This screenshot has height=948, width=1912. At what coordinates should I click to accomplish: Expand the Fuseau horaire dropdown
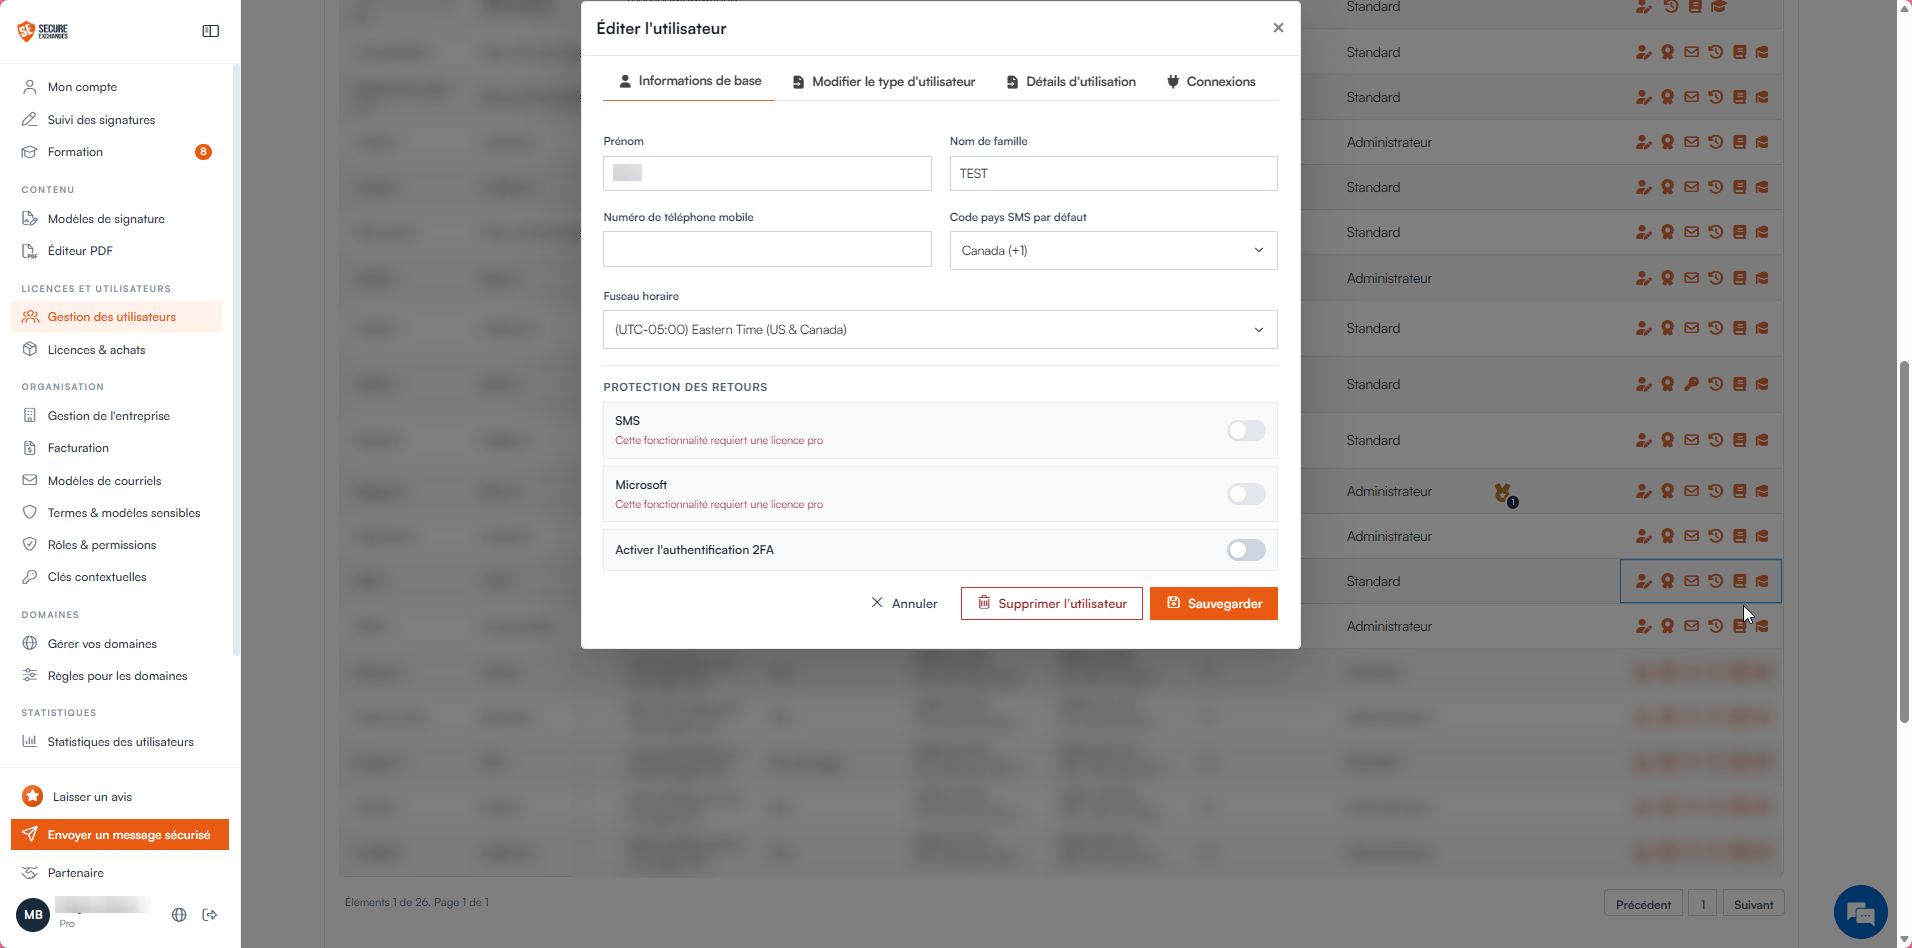tap(940, 329)
